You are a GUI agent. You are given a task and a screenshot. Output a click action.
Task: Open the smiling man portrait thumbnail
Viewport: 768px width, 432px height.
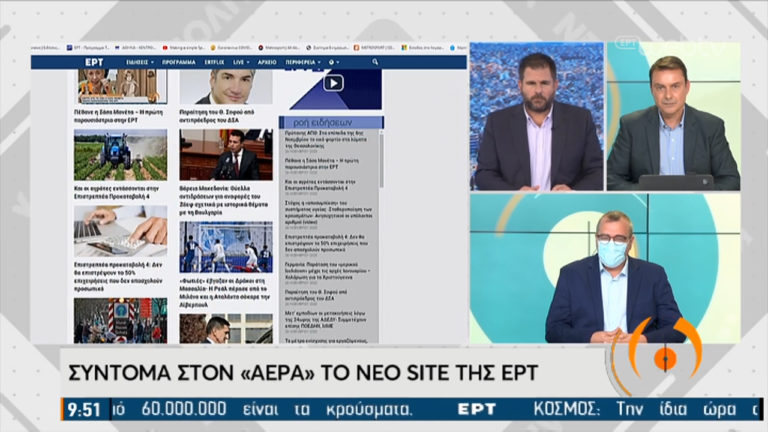point(226,86)
